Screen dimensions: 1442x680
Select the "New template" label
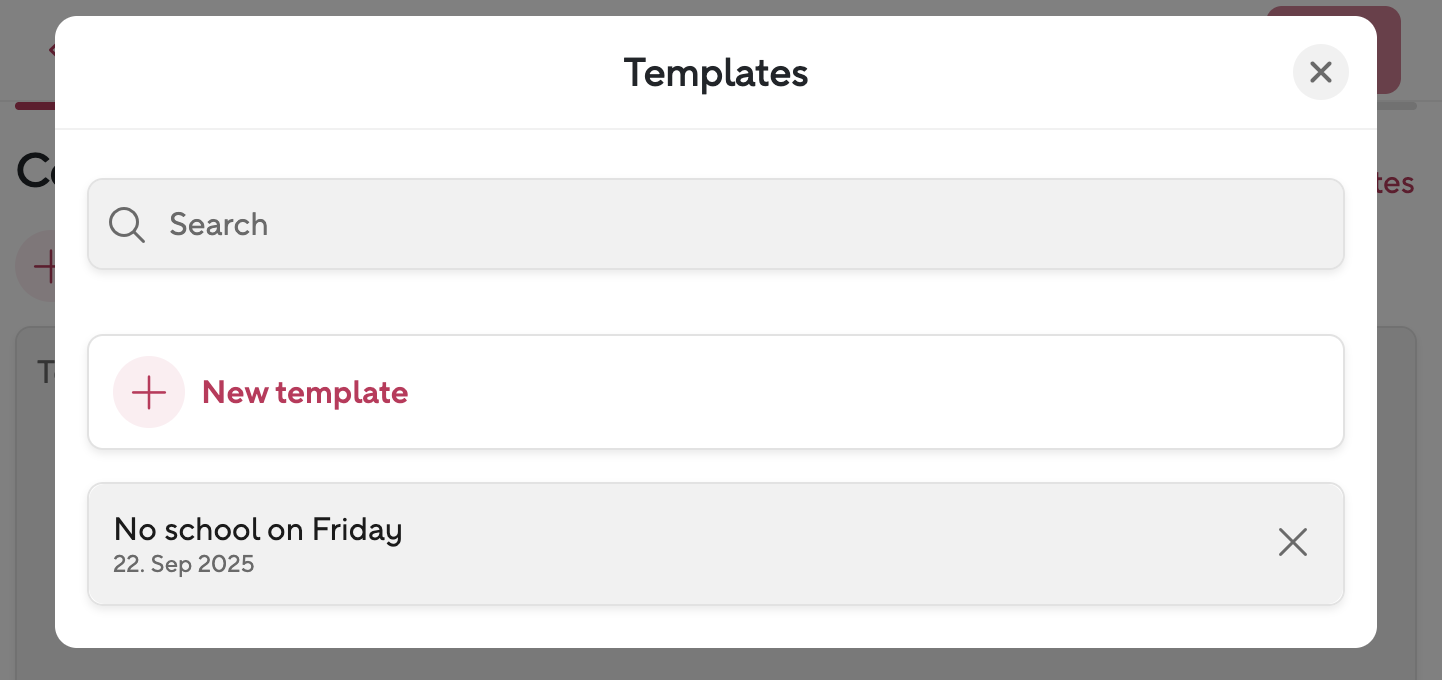[305, 392]
